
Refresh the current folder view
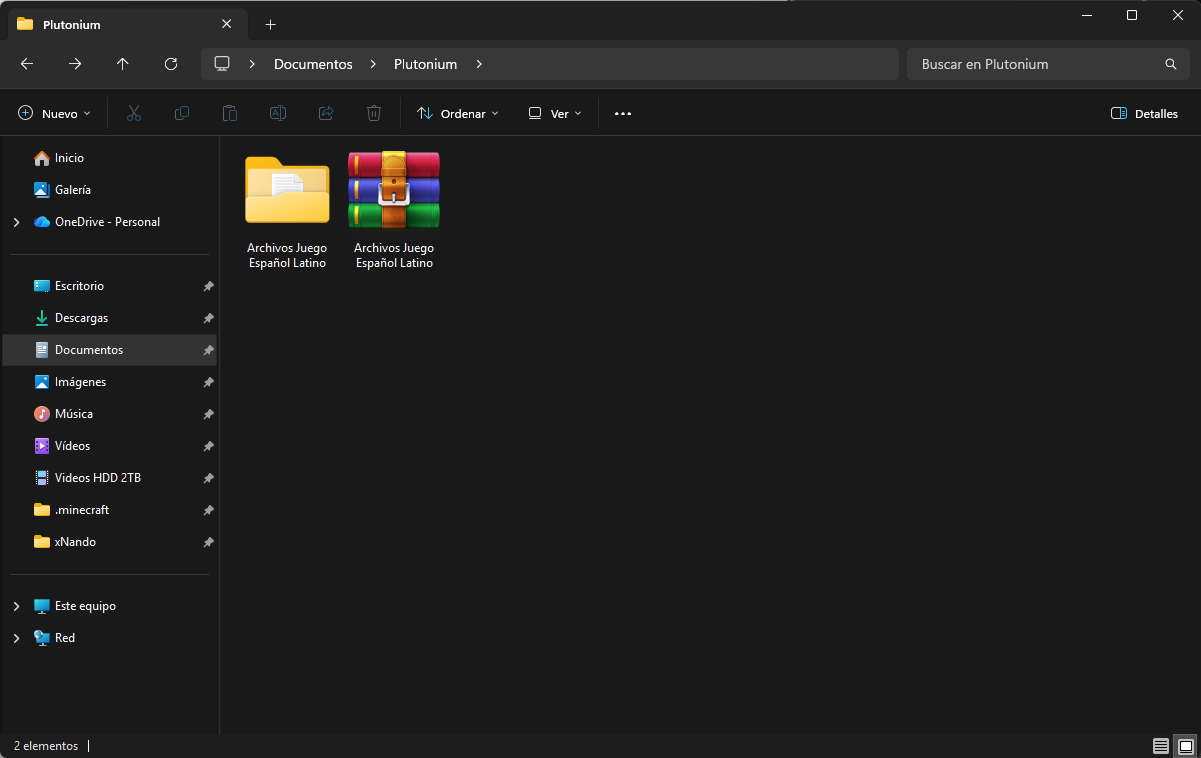click(171, 64)
